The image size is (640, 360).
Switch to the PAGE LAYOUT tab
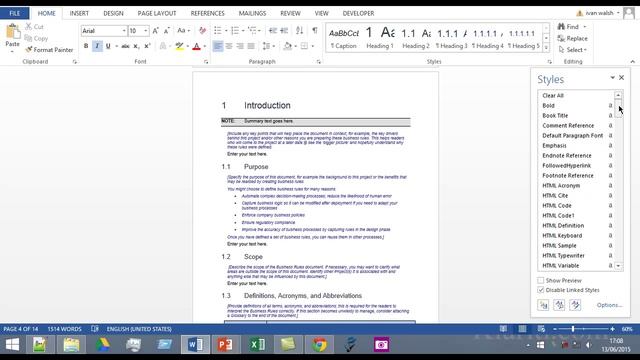pyautogui.click(x=157, y=13)
